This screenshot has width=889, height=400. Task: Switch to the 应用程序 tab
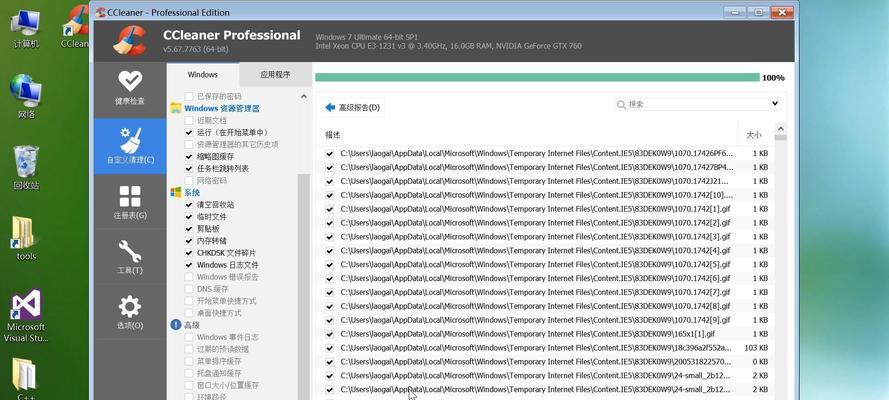pos(275,74)
